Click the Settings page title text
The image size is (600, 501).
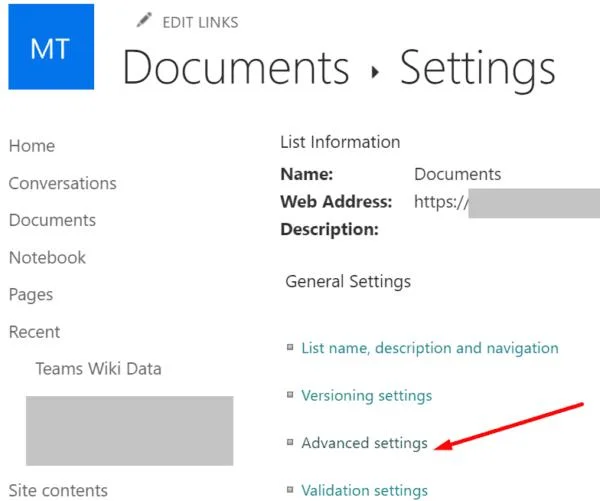coord(478,70)
